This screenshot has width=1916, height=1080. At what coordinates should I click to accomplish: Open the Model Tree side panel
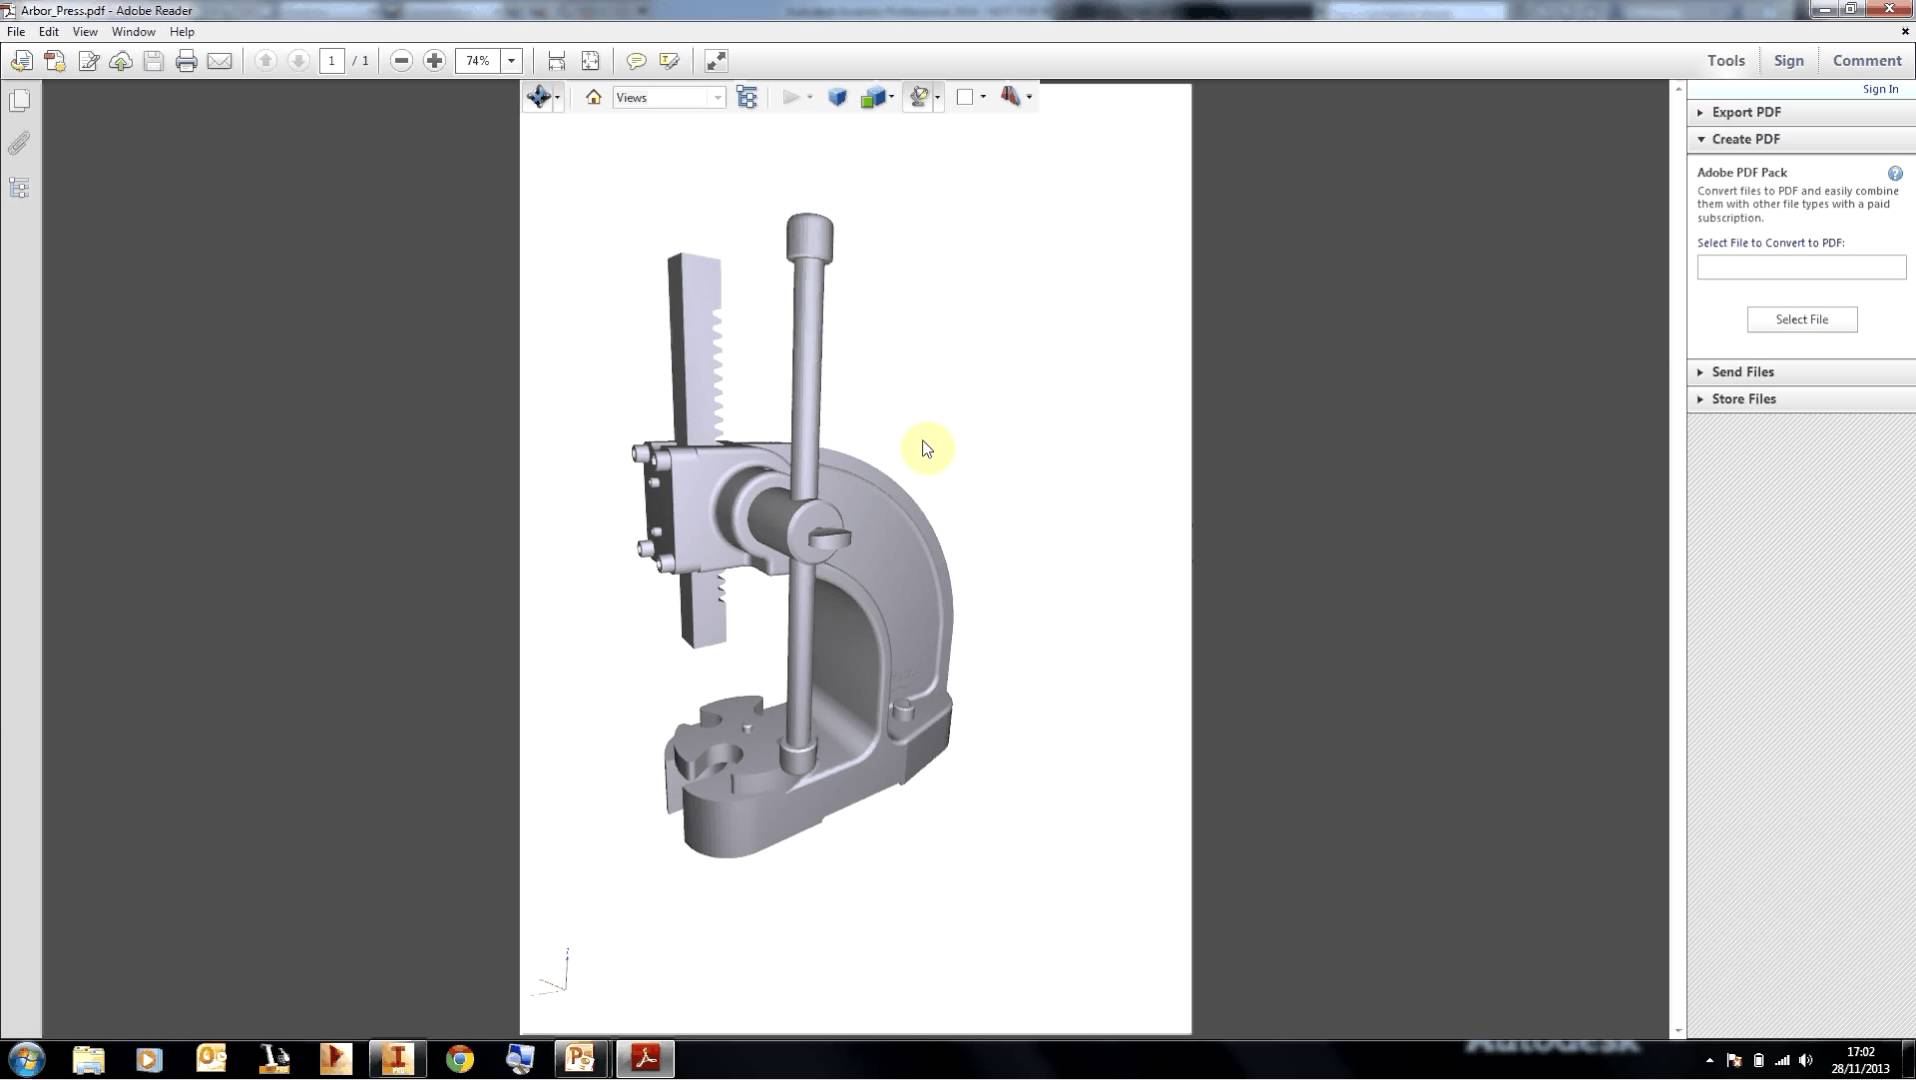tap(19, 188)
